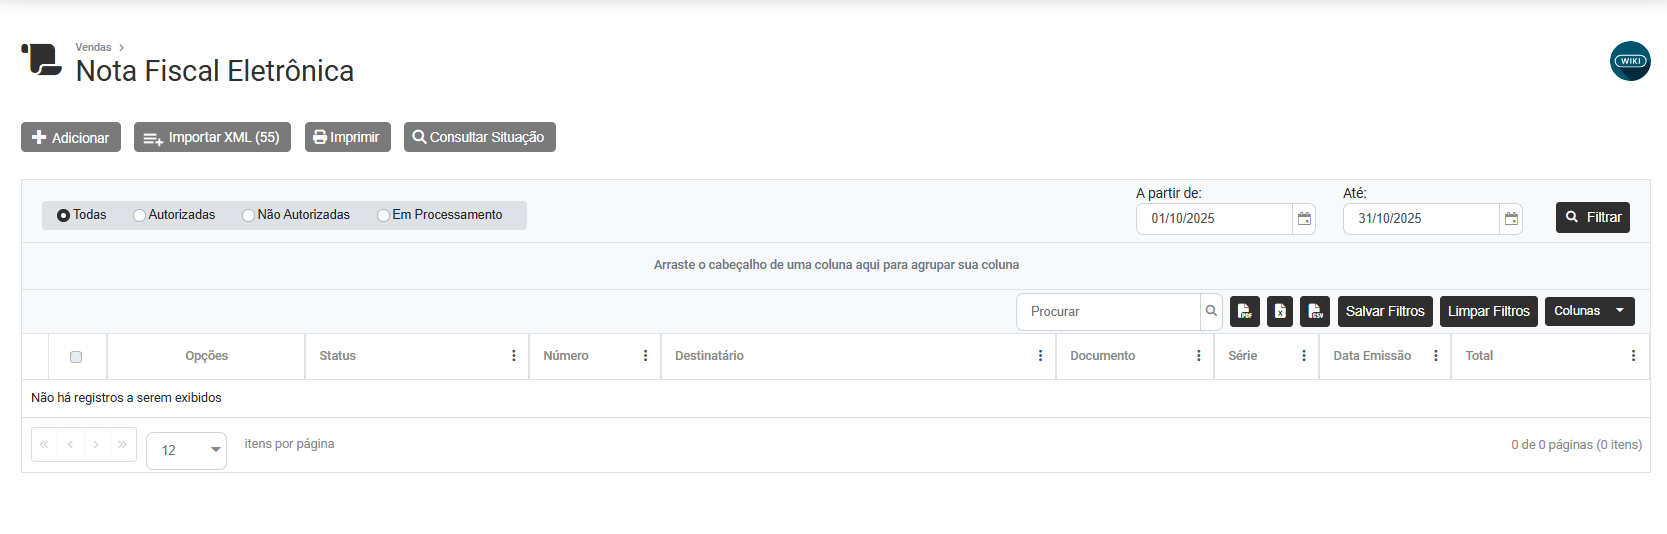Tick the select-all checkbox in grid header
The height and width of the screenshot is (534, 1667).
pos(76,357)
